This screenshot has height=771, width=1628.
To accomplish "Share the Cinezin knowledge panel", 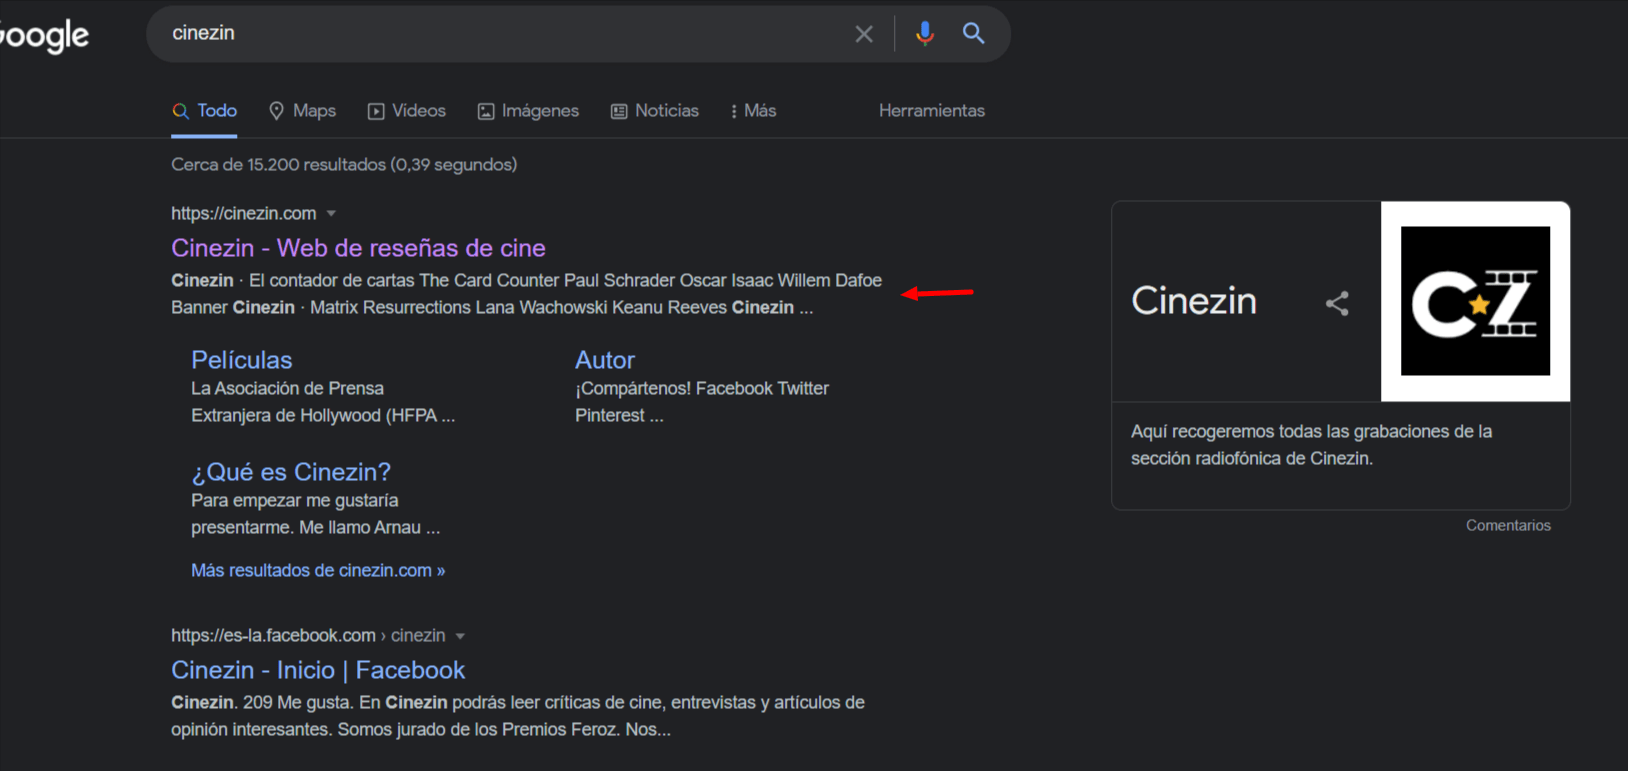I will point(1337,303).
